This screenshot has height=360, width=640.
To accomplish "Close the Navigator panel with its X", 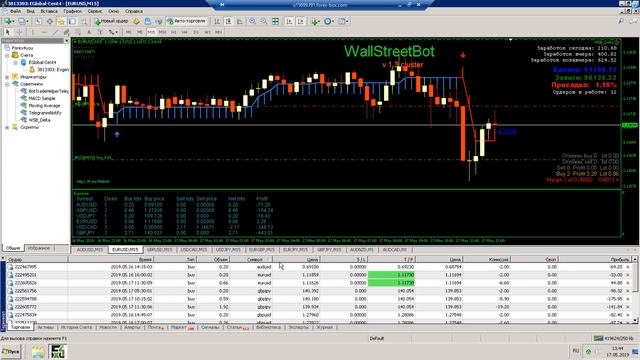I will tap(66, 40).
